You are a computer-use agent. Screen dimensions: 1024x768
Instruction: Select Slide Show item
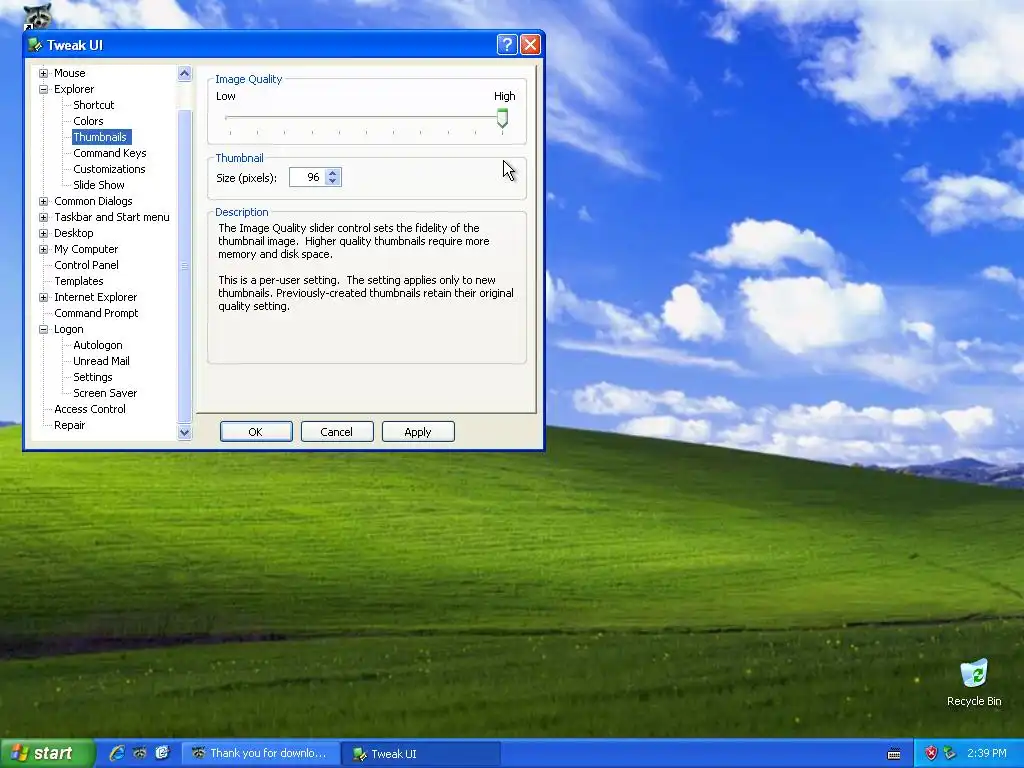[x=99, y=185]
